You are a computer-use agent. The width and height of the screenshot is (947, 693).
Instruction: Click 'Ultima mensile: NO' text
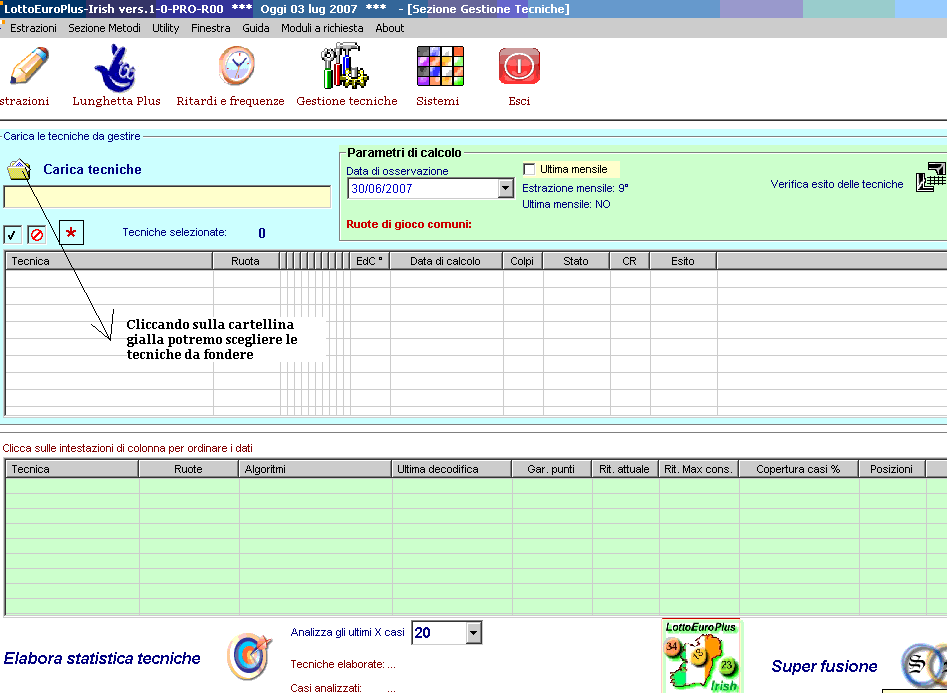tap(566, 204)
